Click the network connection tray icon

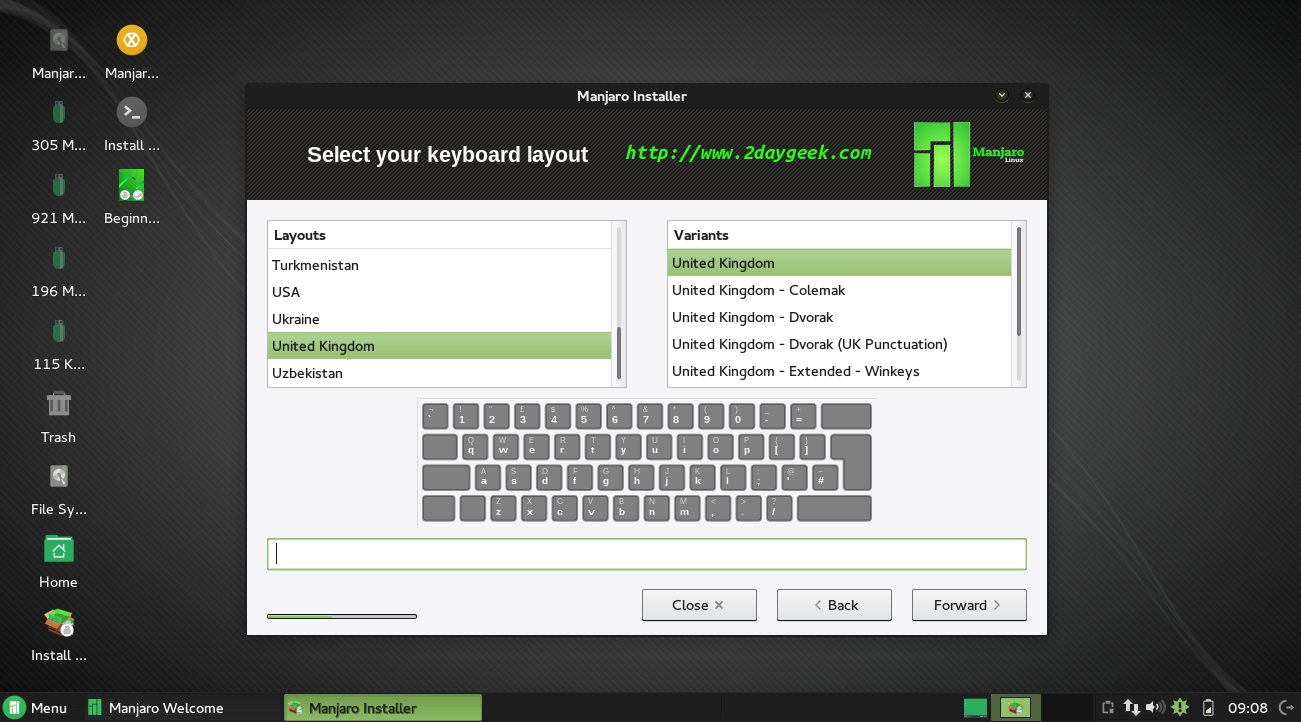pyautogui.click(x=1132, y=708)
